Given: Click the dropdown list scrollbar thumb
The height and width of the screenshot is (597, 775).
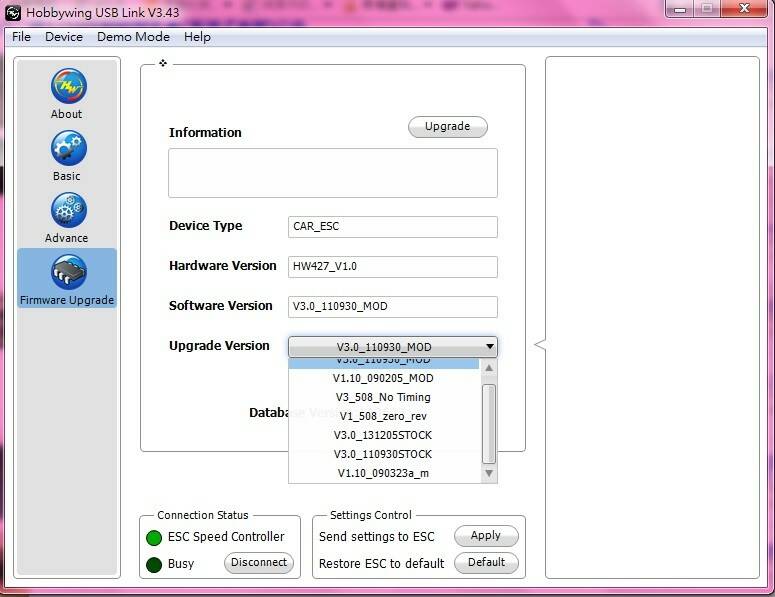Looking at the screenshot, I should tap(489, 424).
